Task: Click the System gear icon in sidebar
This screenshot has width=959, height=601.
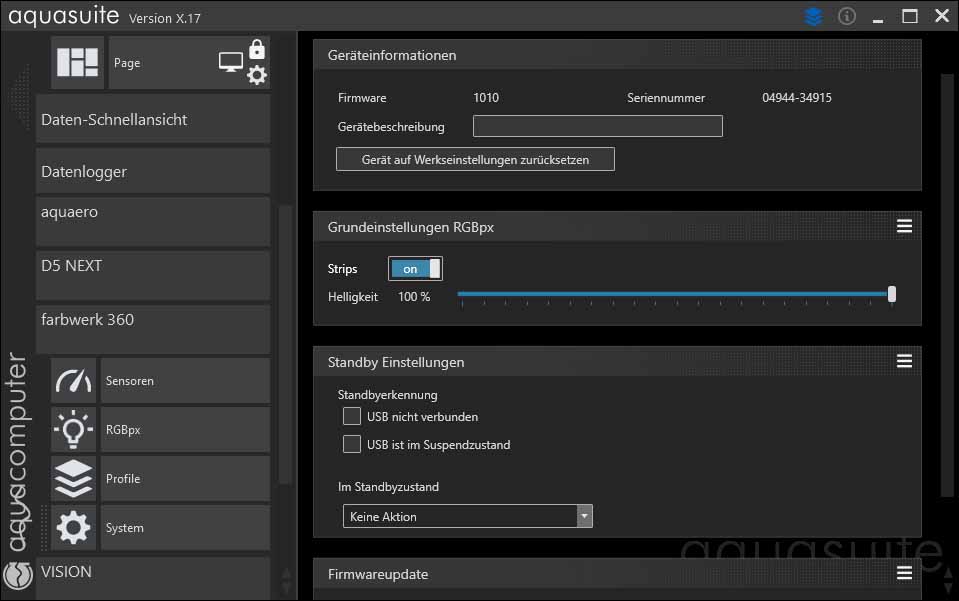Action: point(73,527)
